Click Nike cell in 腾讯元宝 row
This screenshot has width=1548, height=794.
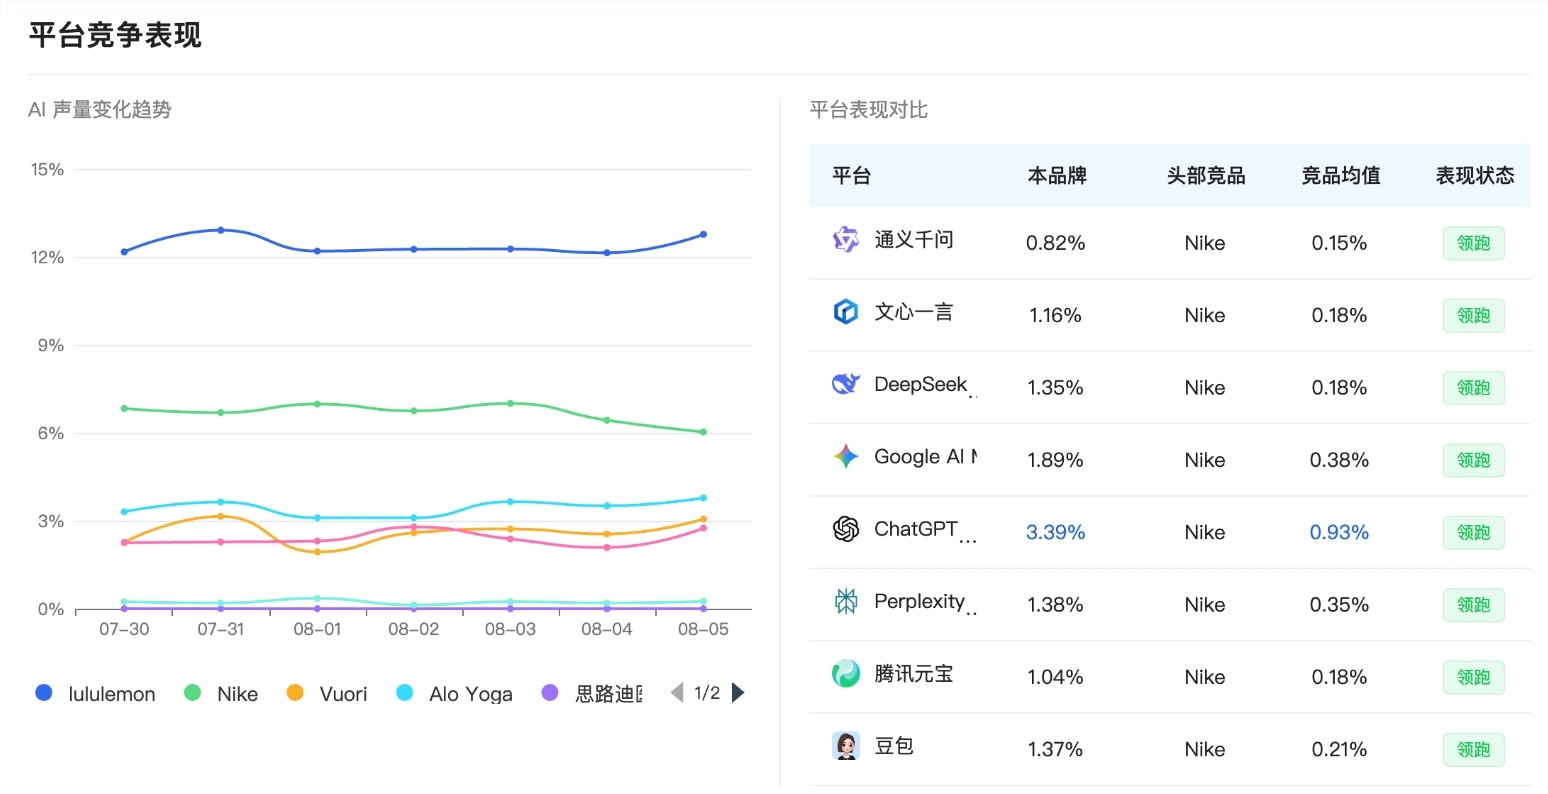pos(1205,677)
